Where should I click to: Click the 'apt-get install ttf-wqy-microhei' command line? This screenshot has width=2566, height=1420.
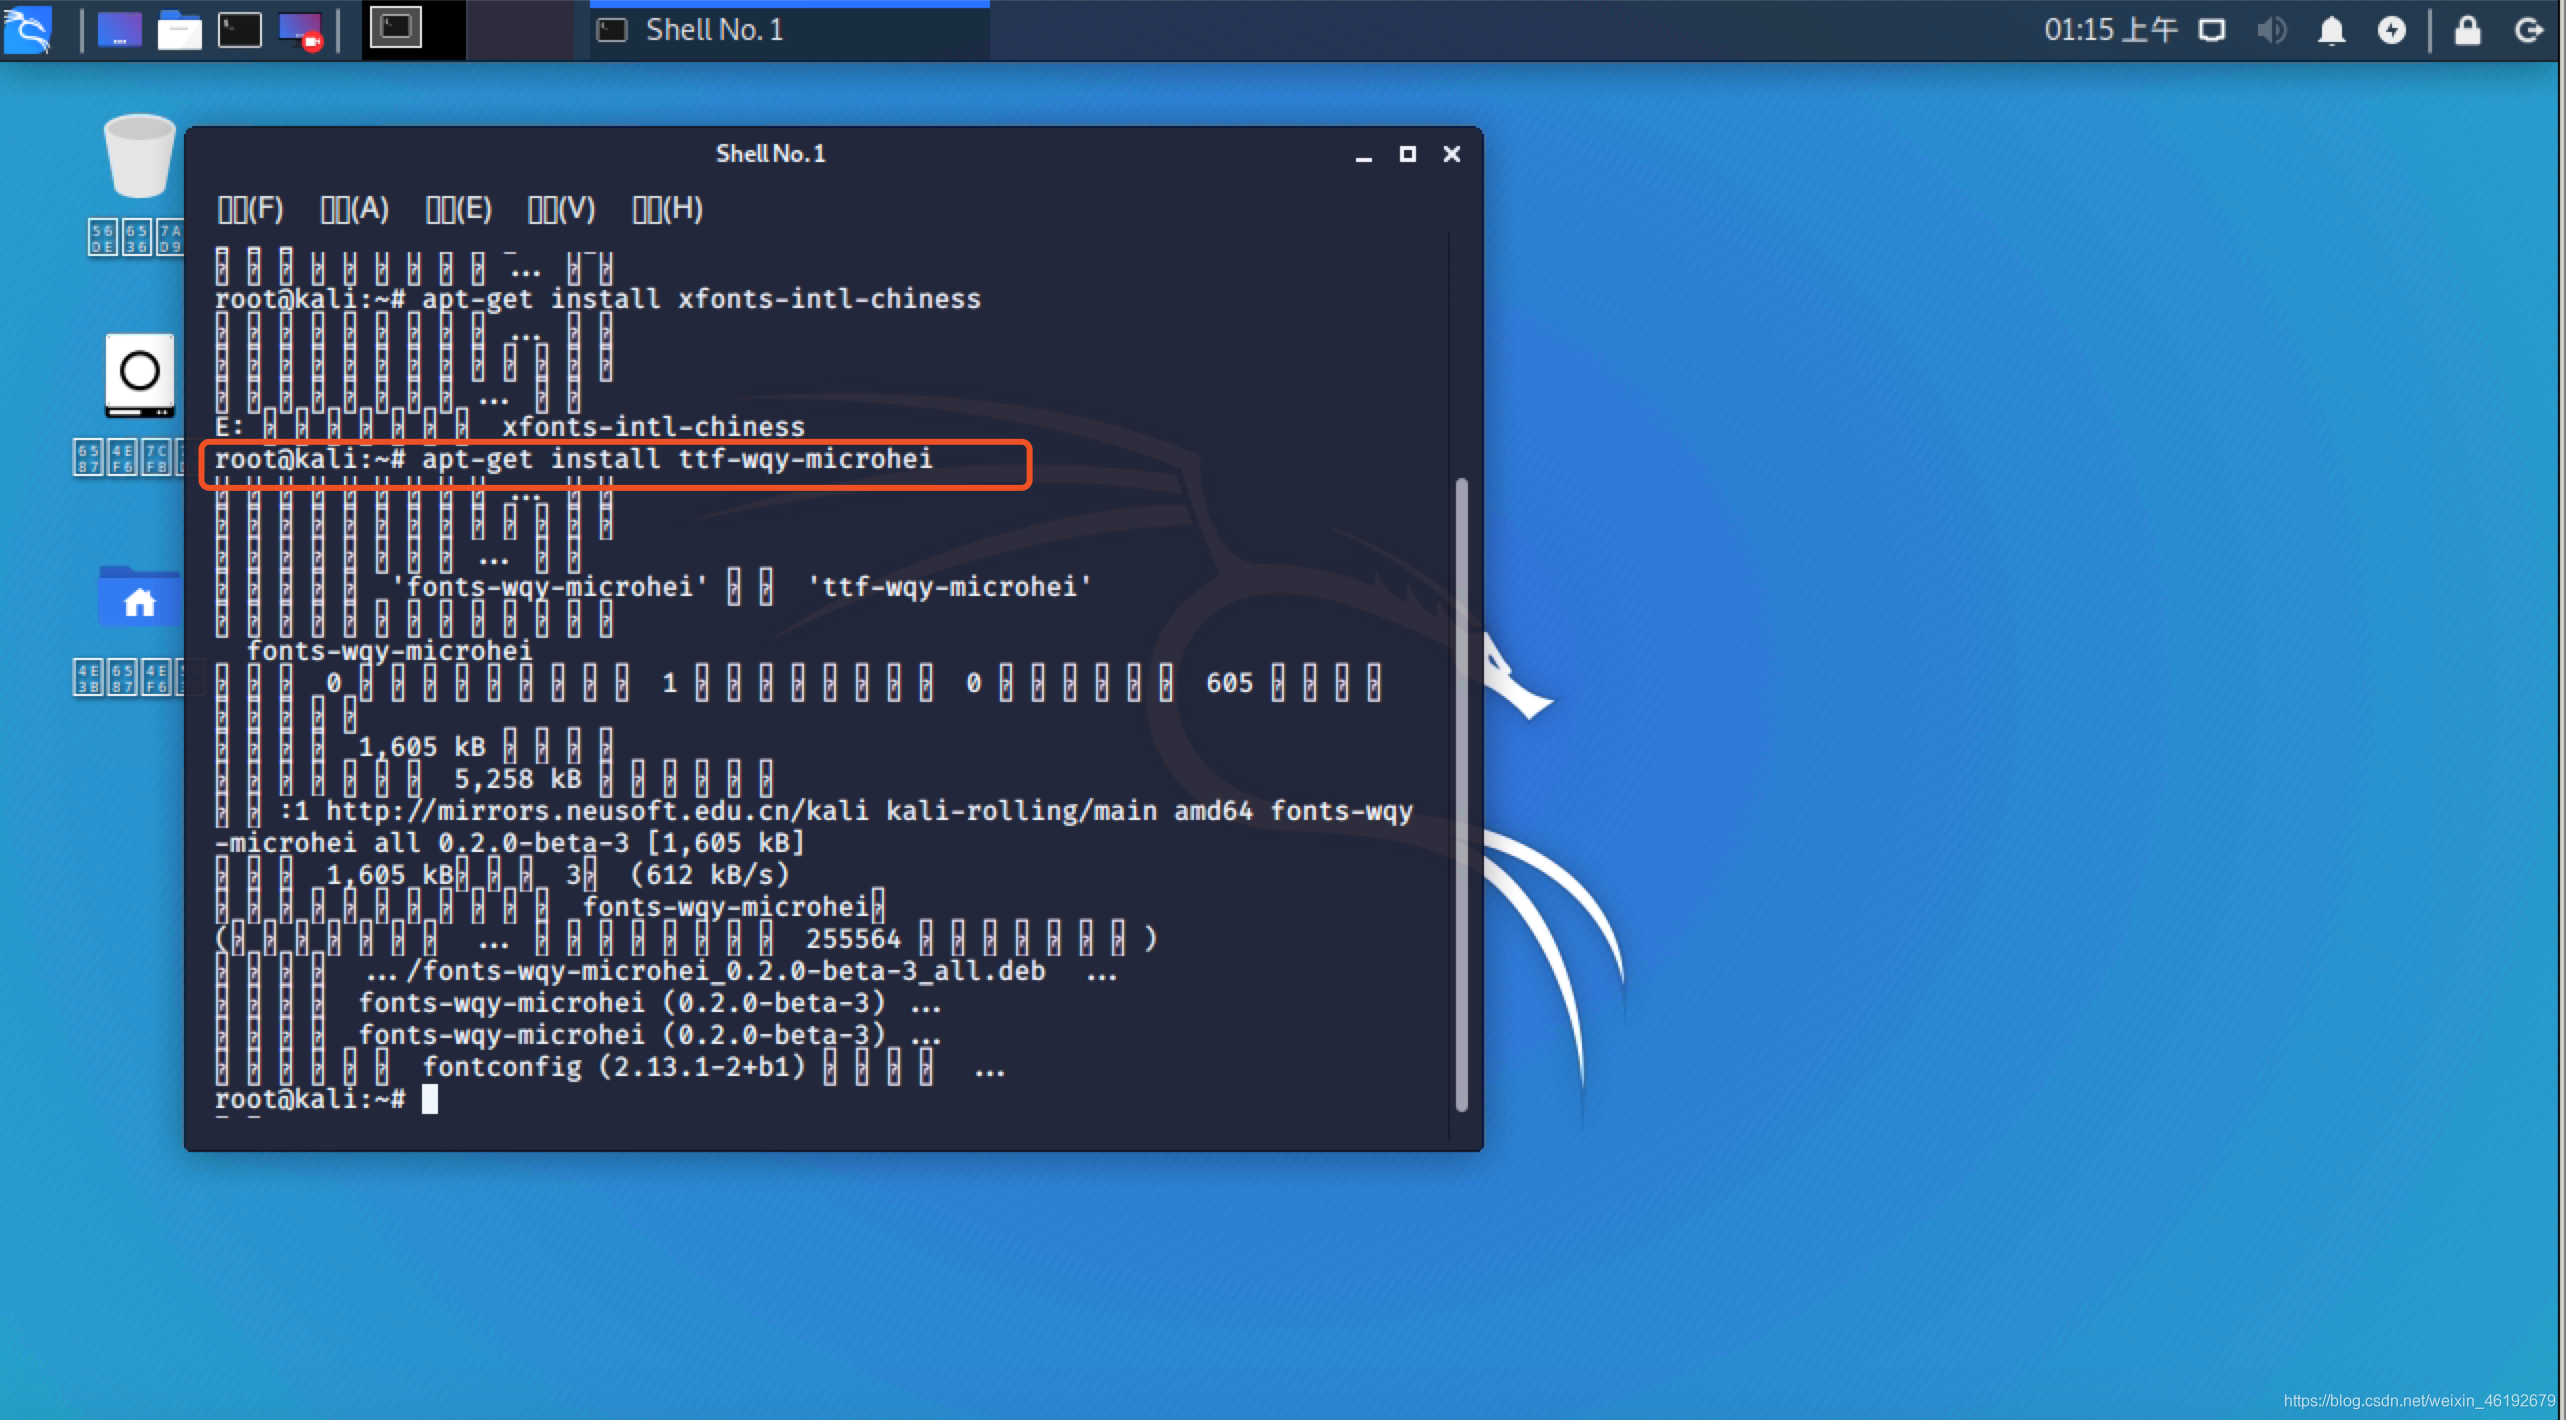574,459
